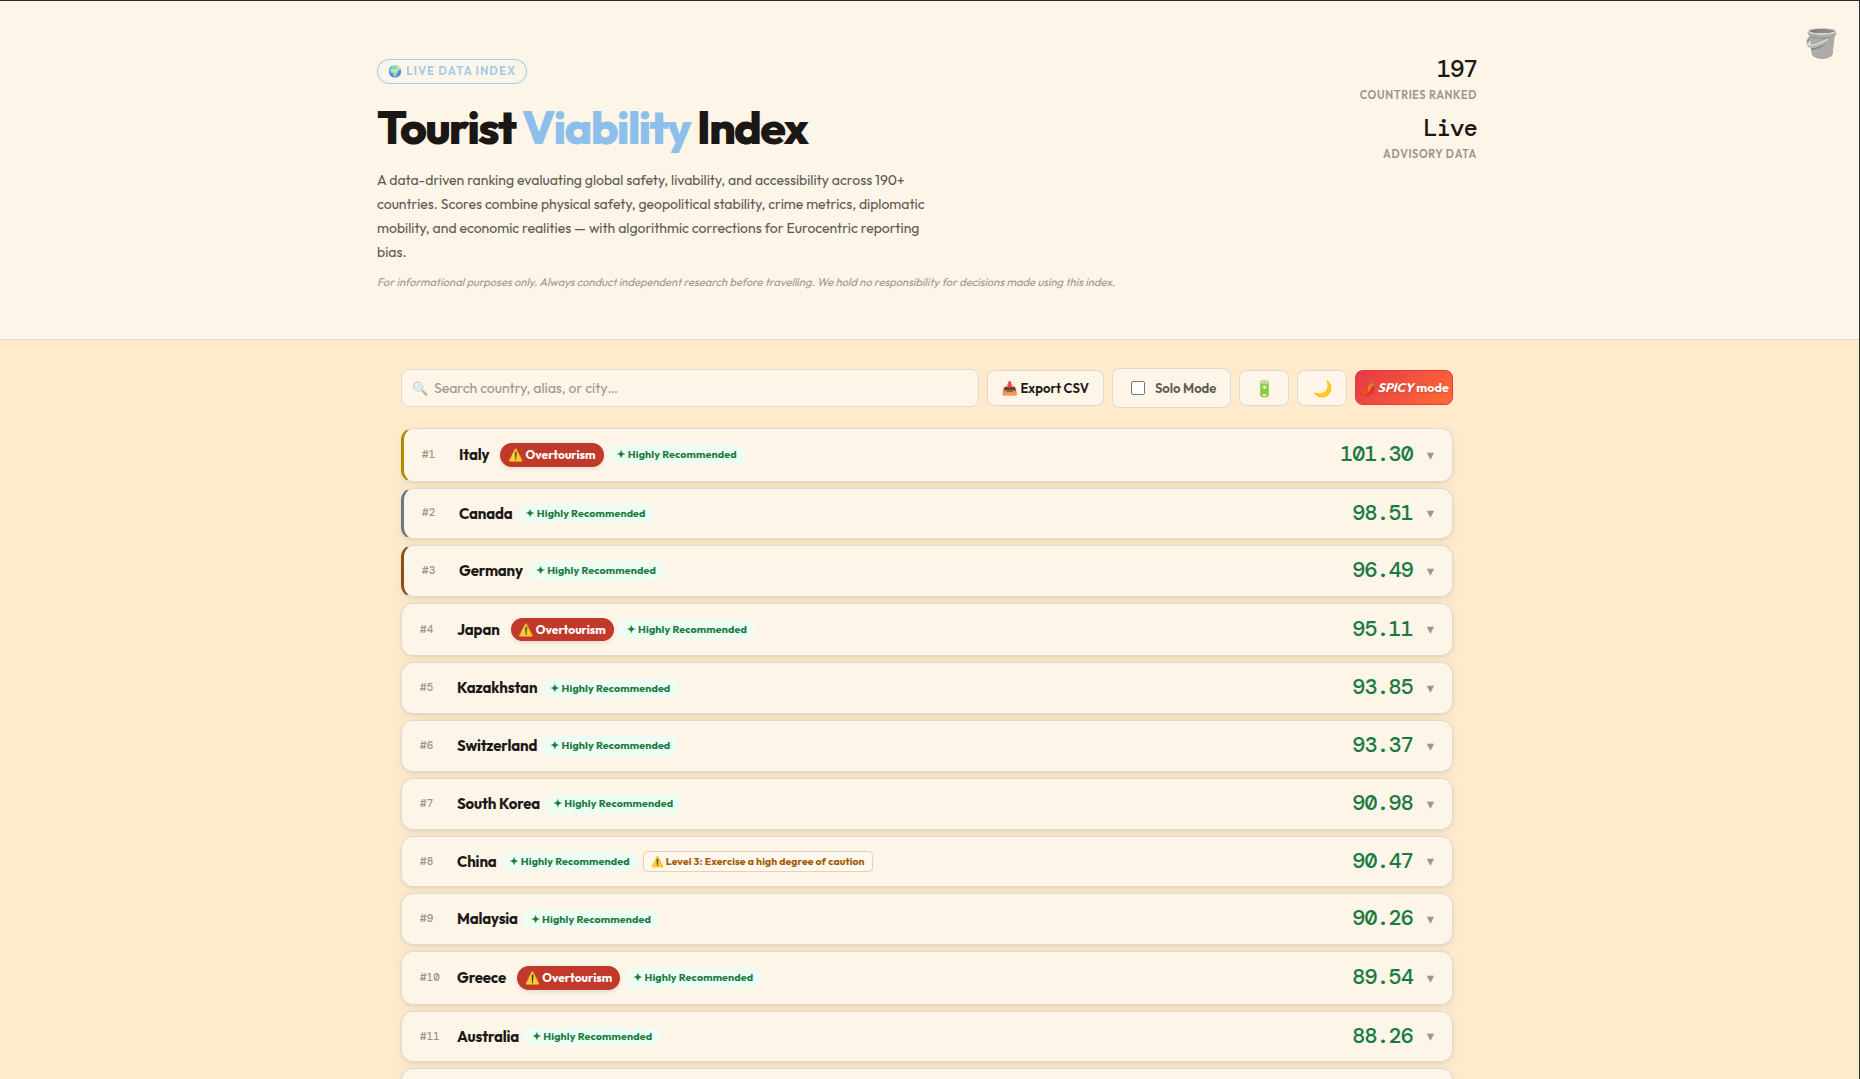This screenshot has height=1079, width=1860.
Task: Click the warning icon in Japan's Overtourism badge
Action: [526, 630]
